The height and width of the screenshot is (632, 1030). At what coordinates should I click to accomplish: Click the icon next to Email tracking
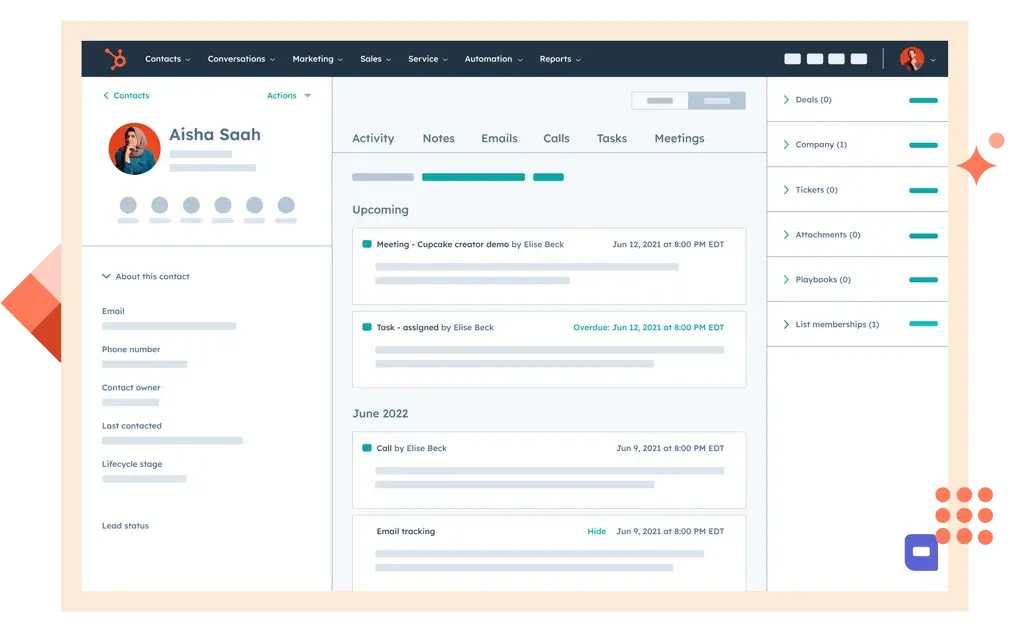(x=367, y=531)
